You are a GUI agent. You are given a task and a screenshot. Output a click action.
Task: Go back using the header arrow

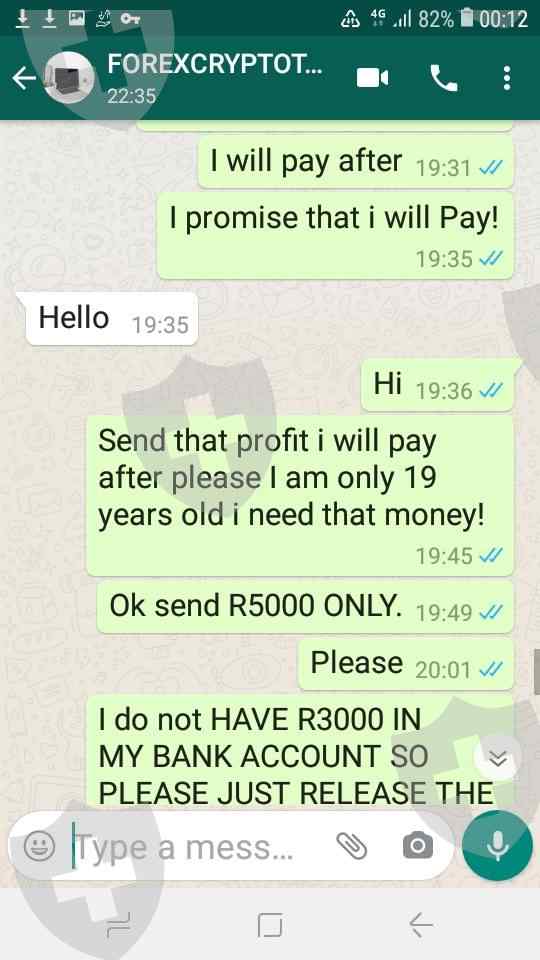[24, 78]
